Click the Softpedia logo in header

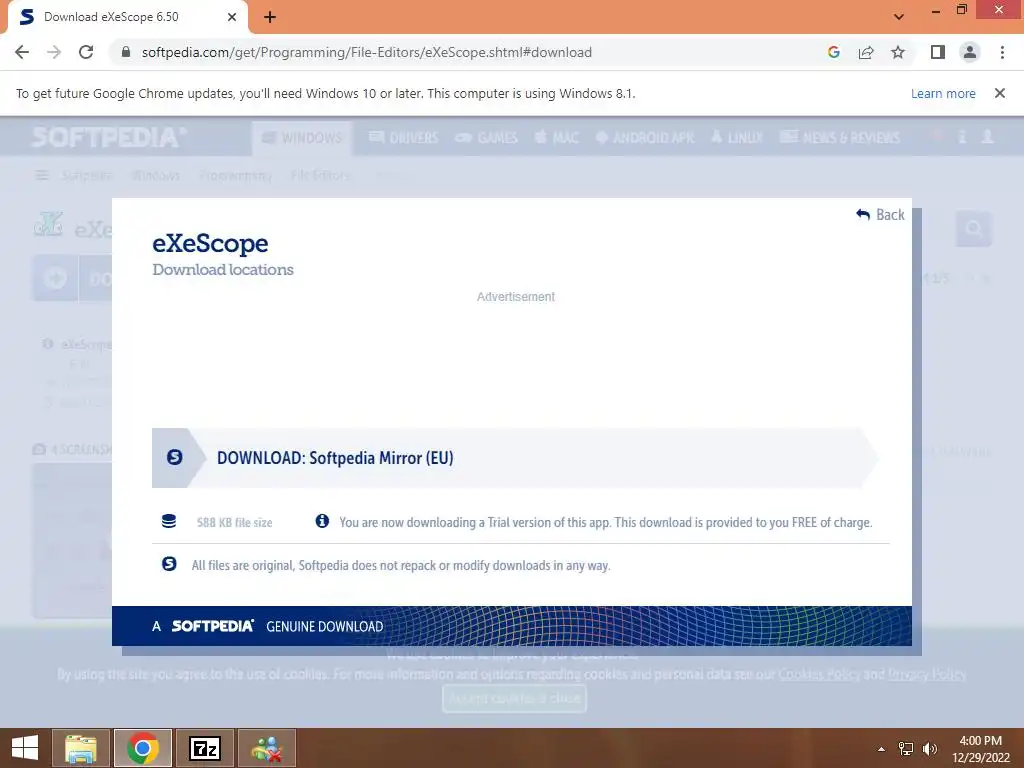coord(109,137)
